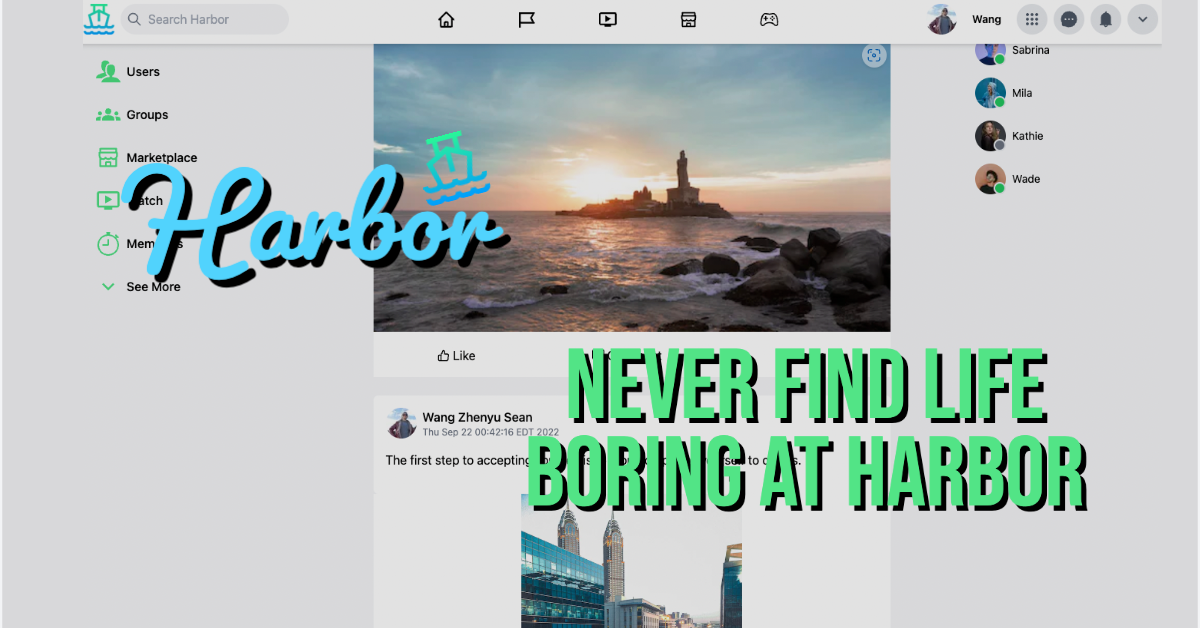Click the Marketplace shop icon in the sidebar

[x=108, y=158]
